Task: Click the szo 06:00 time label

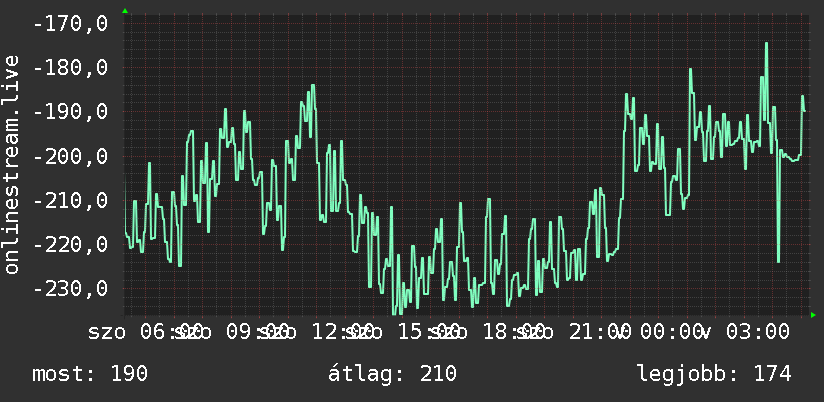Action: (145, 332)
